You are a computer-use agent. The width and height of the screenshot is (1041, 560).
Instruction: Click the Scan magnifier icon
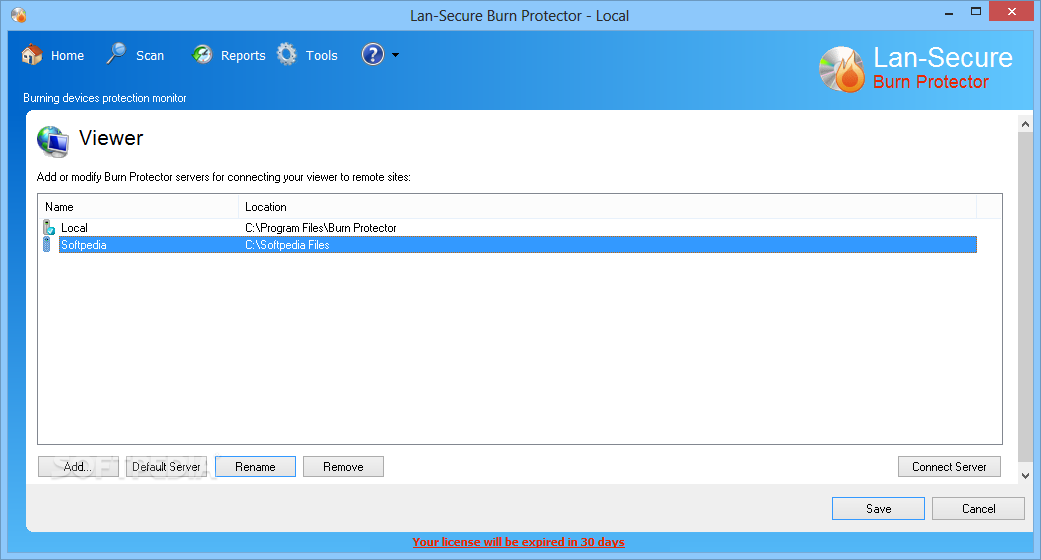pyautogui.click(x=116, y=54)
